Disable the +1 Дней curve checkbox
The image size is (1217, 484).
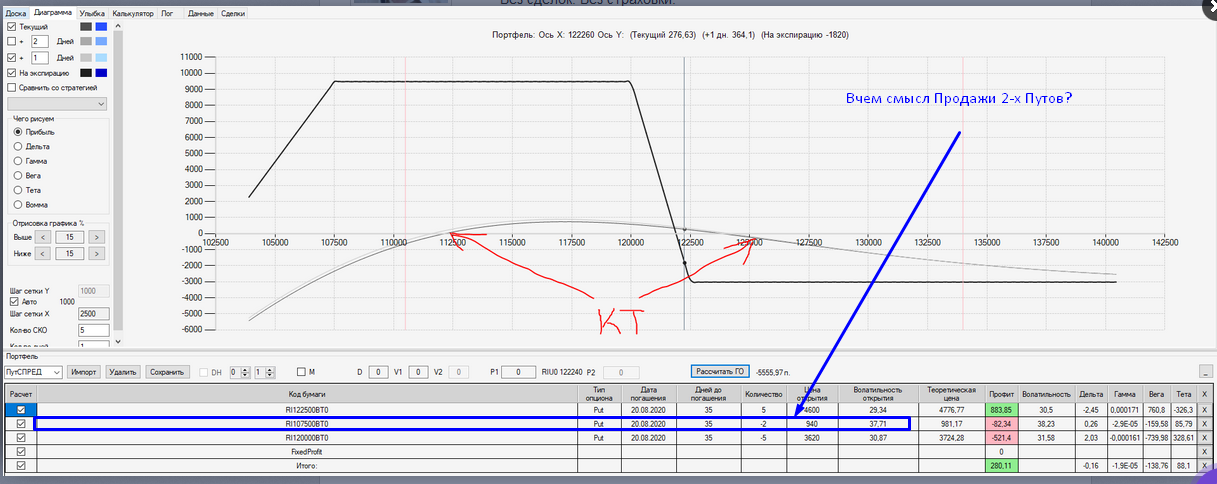coord(12,58)
